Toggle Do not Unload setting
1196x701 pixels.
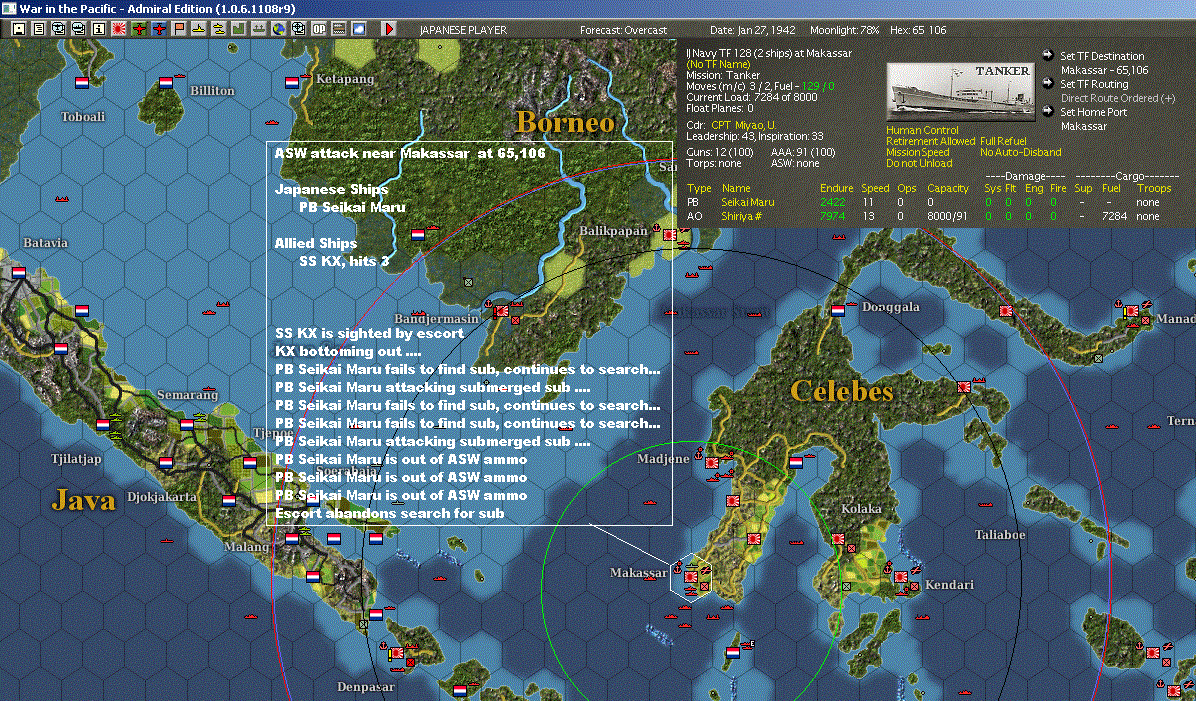coord(919,163)
